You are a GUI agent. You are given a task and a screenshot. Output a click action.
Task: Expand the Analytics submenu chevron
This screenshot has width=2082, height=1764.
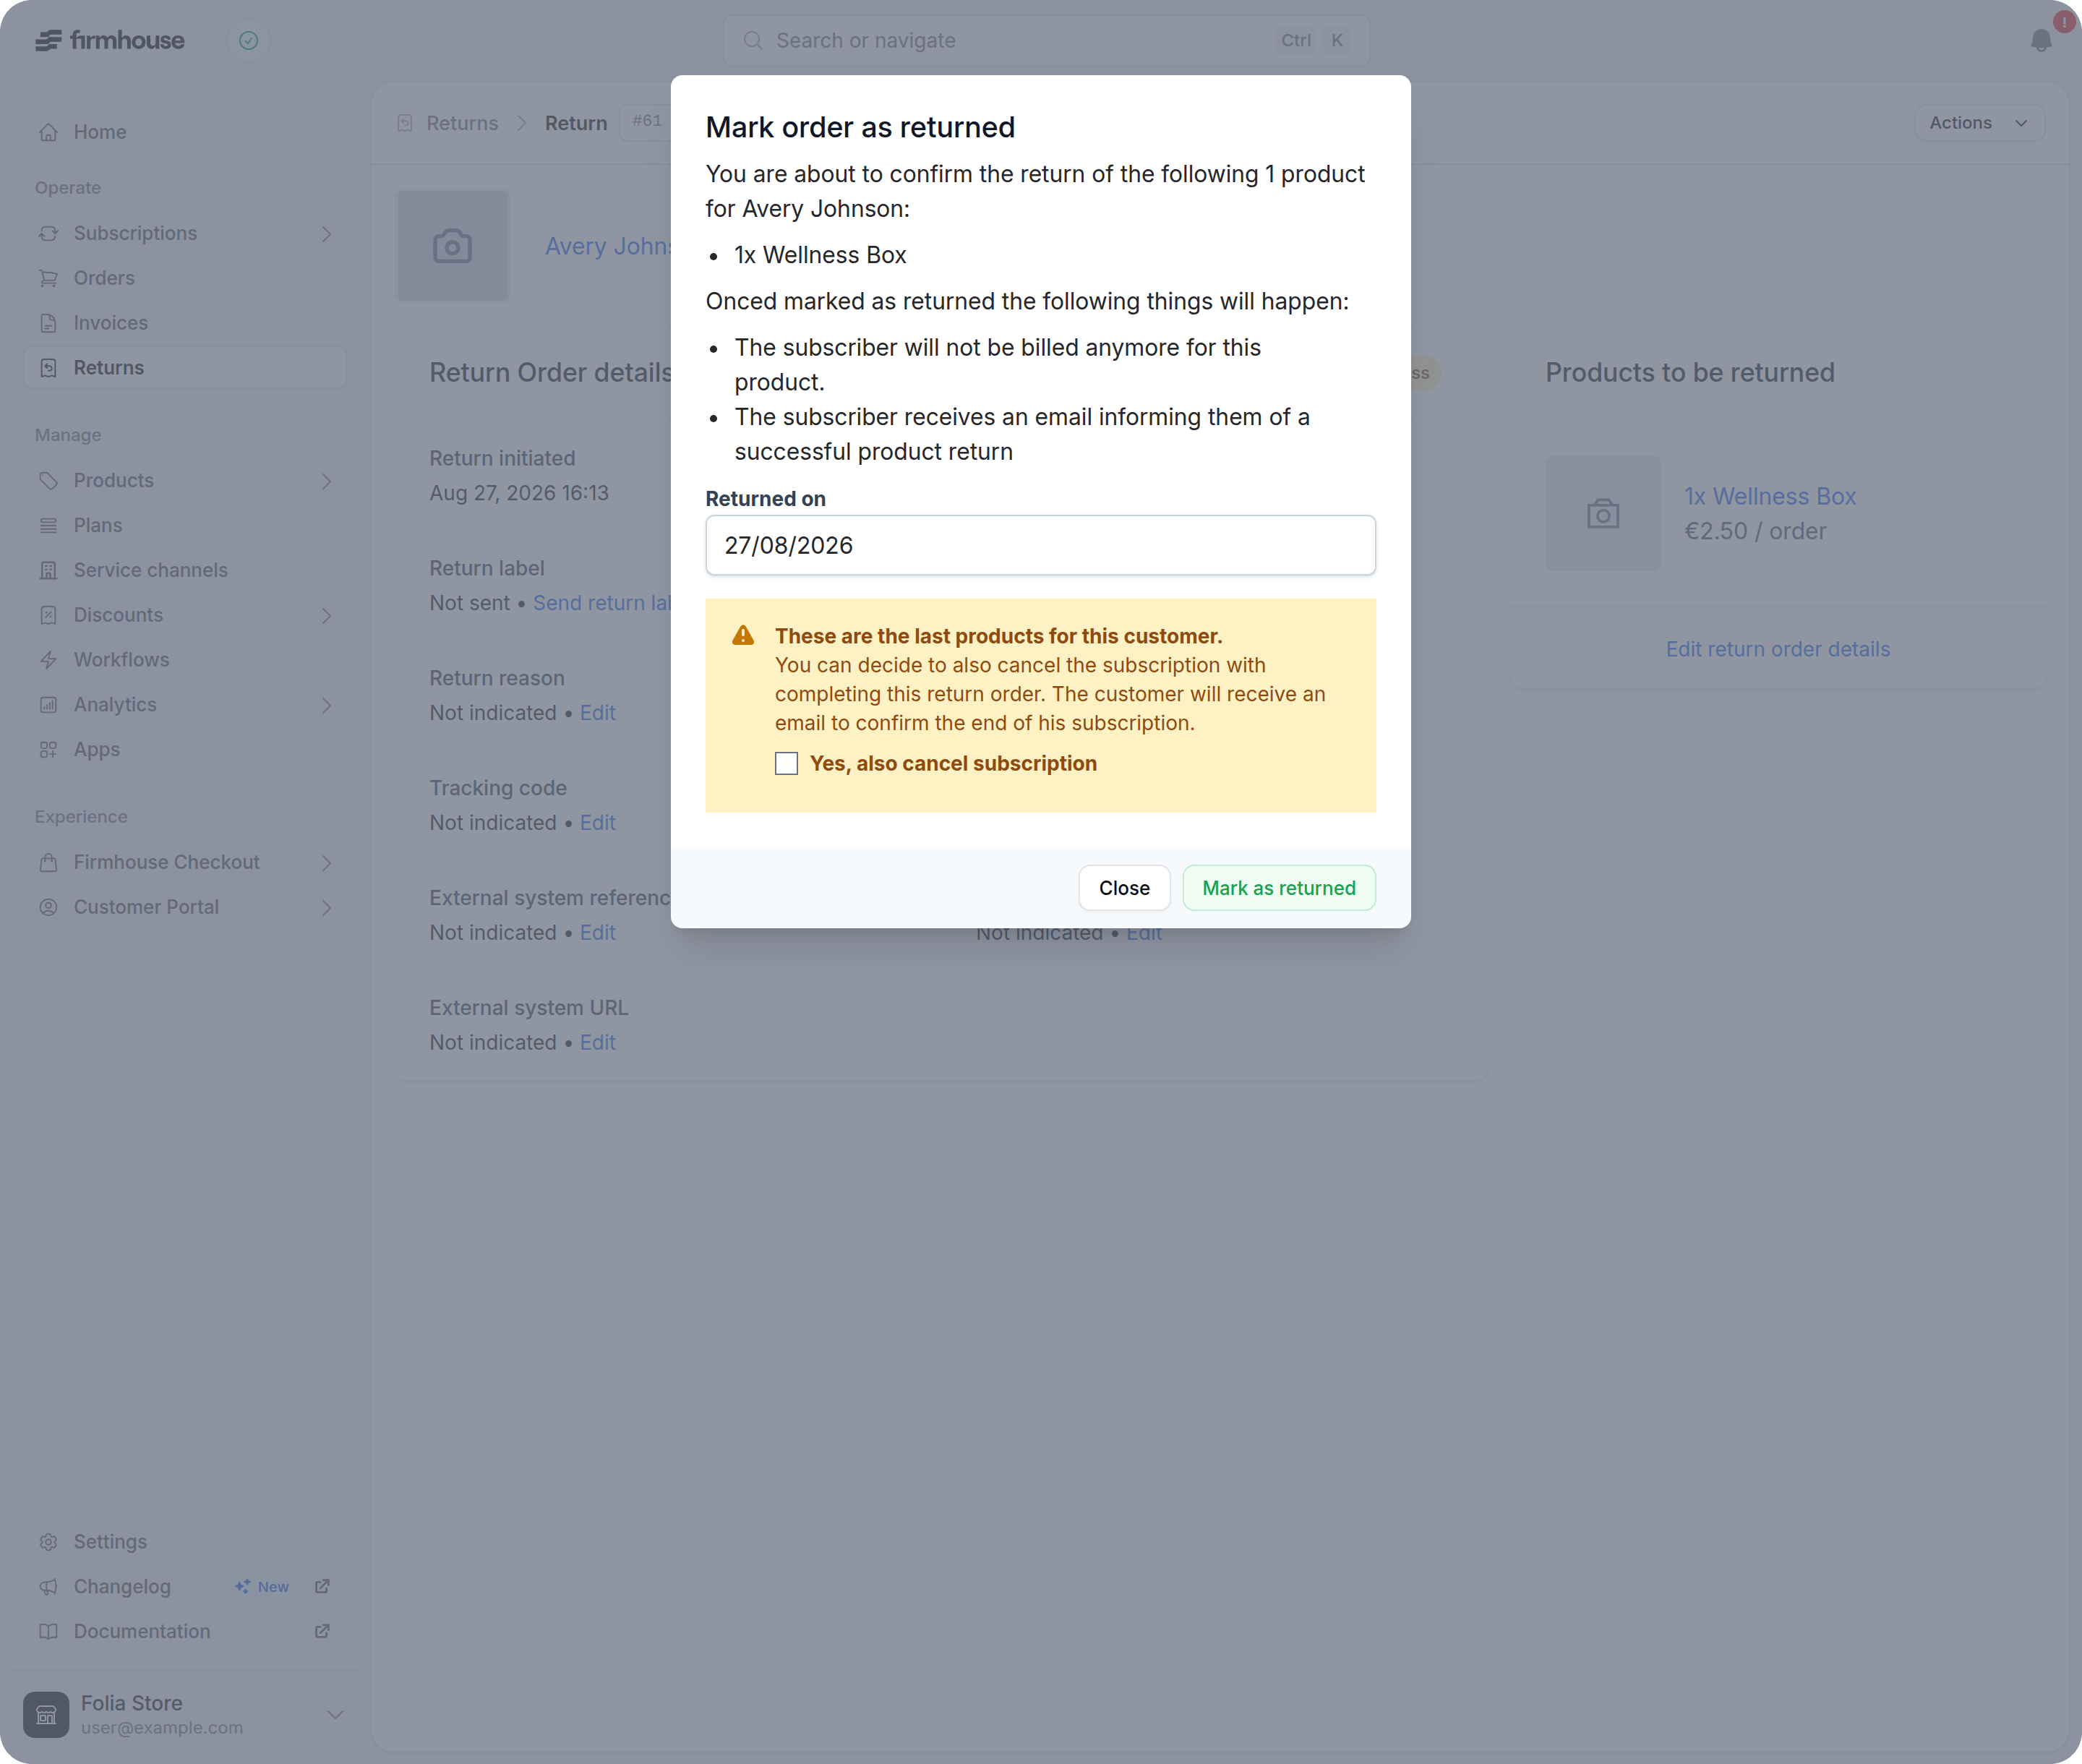coord(326,705)
